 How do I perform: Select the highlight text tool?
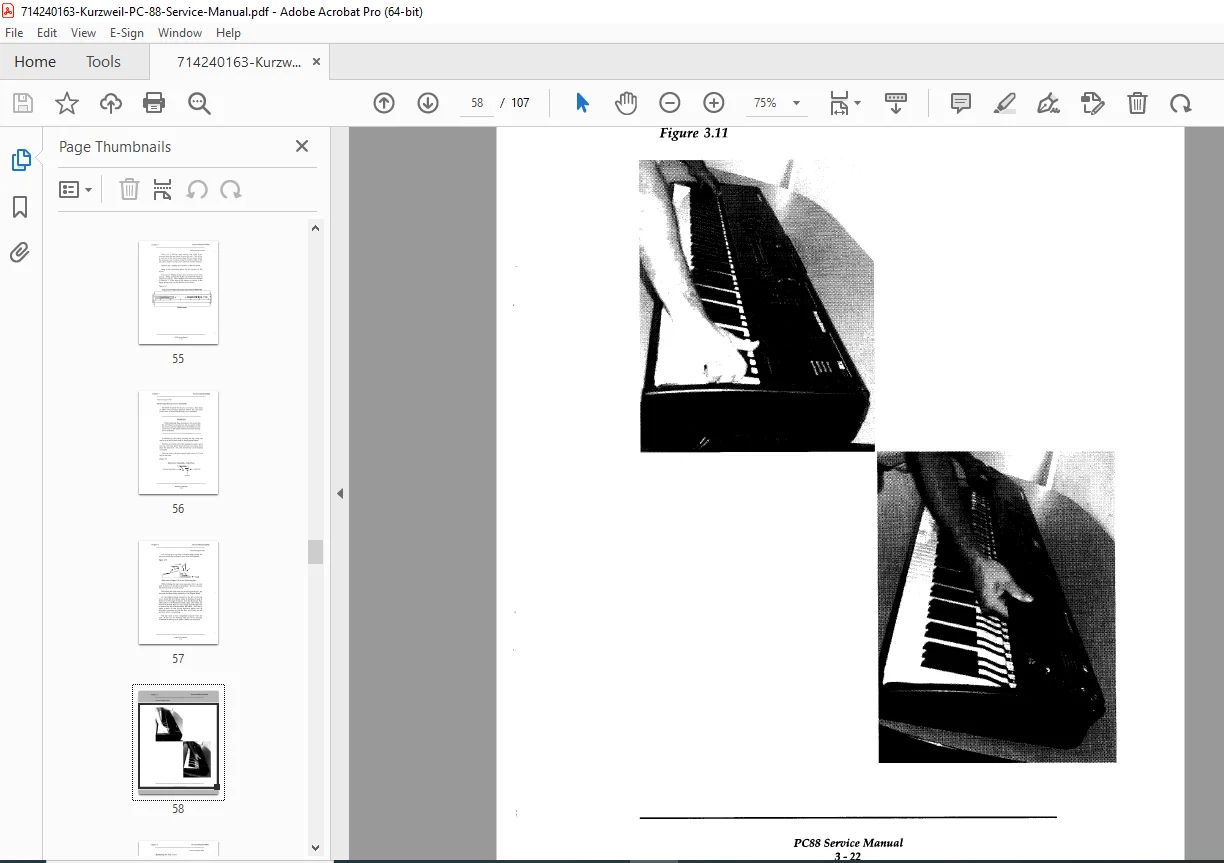pyautogui.click(x=1005, y=103)
